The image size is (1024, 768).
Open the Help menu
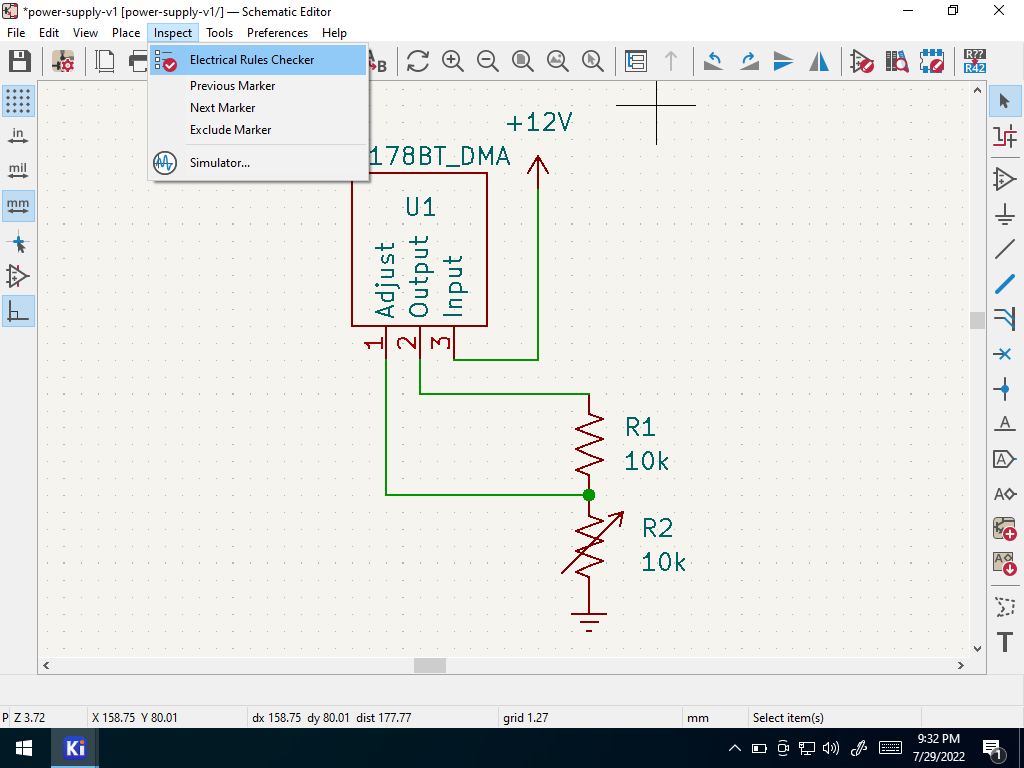(334, 33)
